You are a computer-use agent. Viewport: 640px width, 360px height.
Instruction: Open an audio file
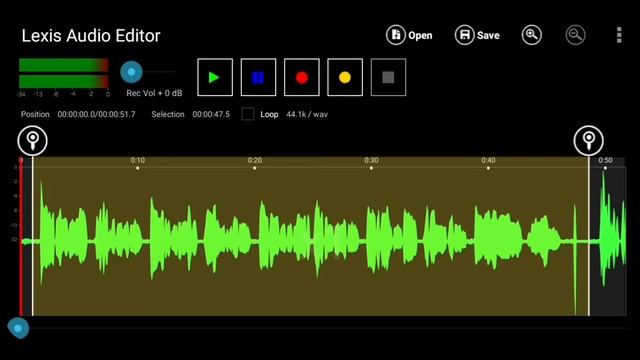click(x=409, y=35)
